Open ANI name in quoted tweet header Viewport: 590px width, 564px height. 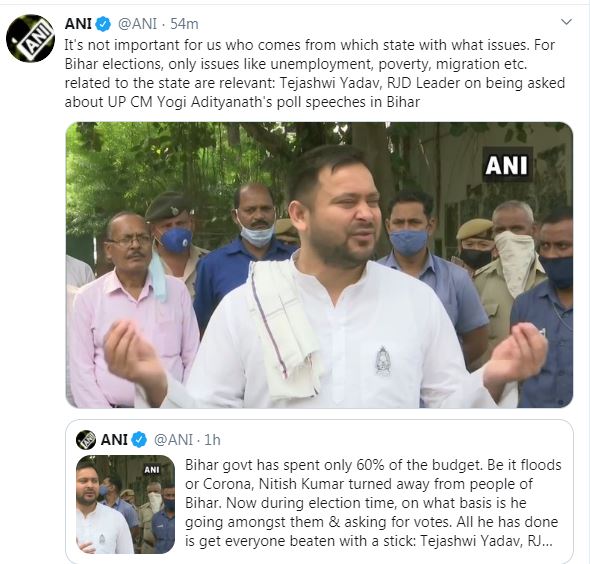click(x=114, y=439)
